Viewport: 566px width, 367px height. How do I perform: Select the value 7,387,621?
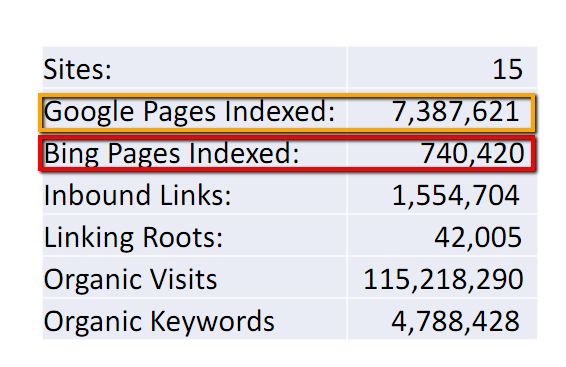tap(456, 112)
